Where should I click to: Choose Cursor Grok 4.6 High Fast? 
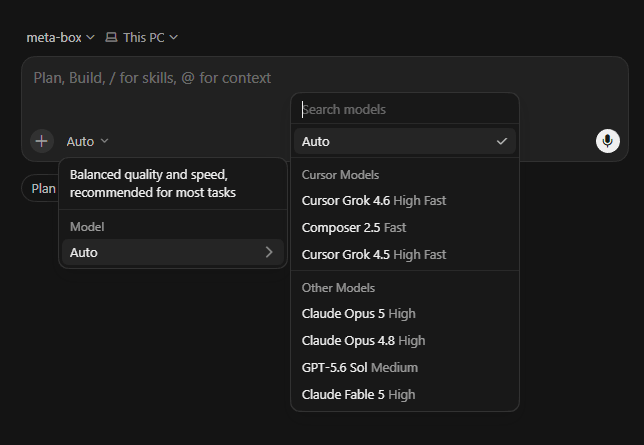(x=405, y=201)
